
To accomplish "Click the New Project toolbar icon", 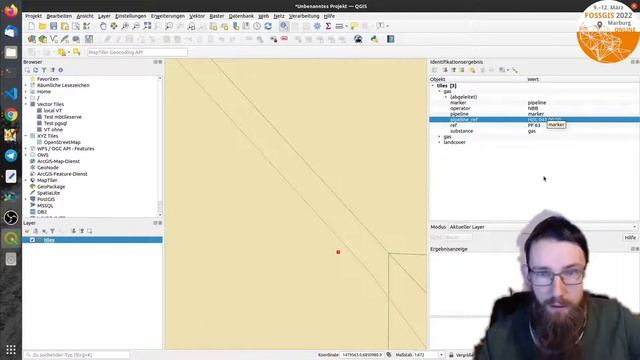I will click(31, 26).
